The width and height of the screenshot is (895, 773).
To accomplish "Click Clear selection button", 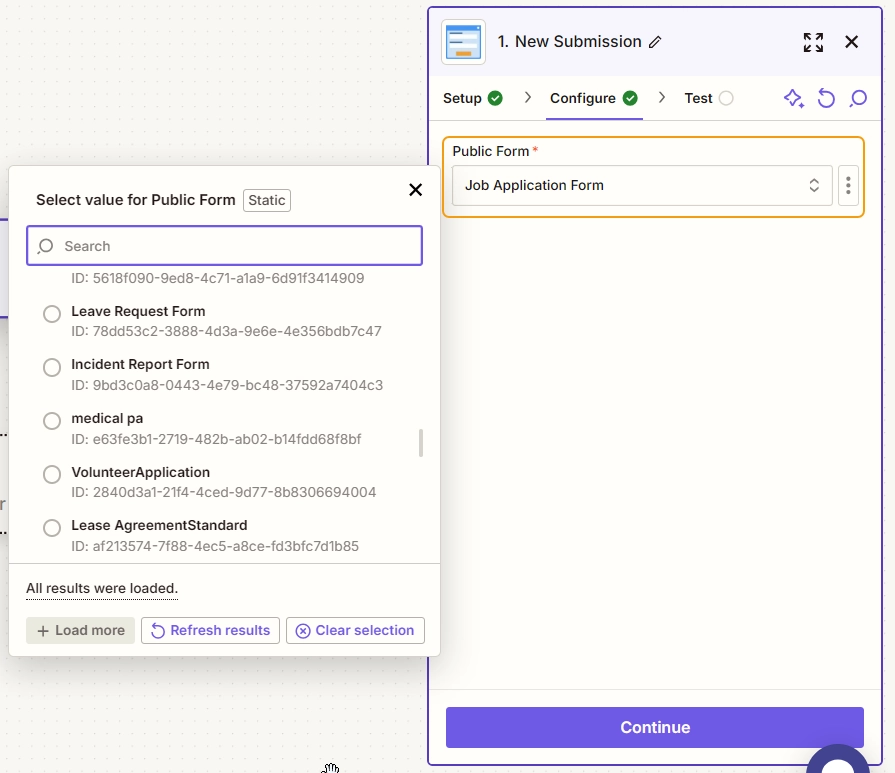I will coord(355,630).
